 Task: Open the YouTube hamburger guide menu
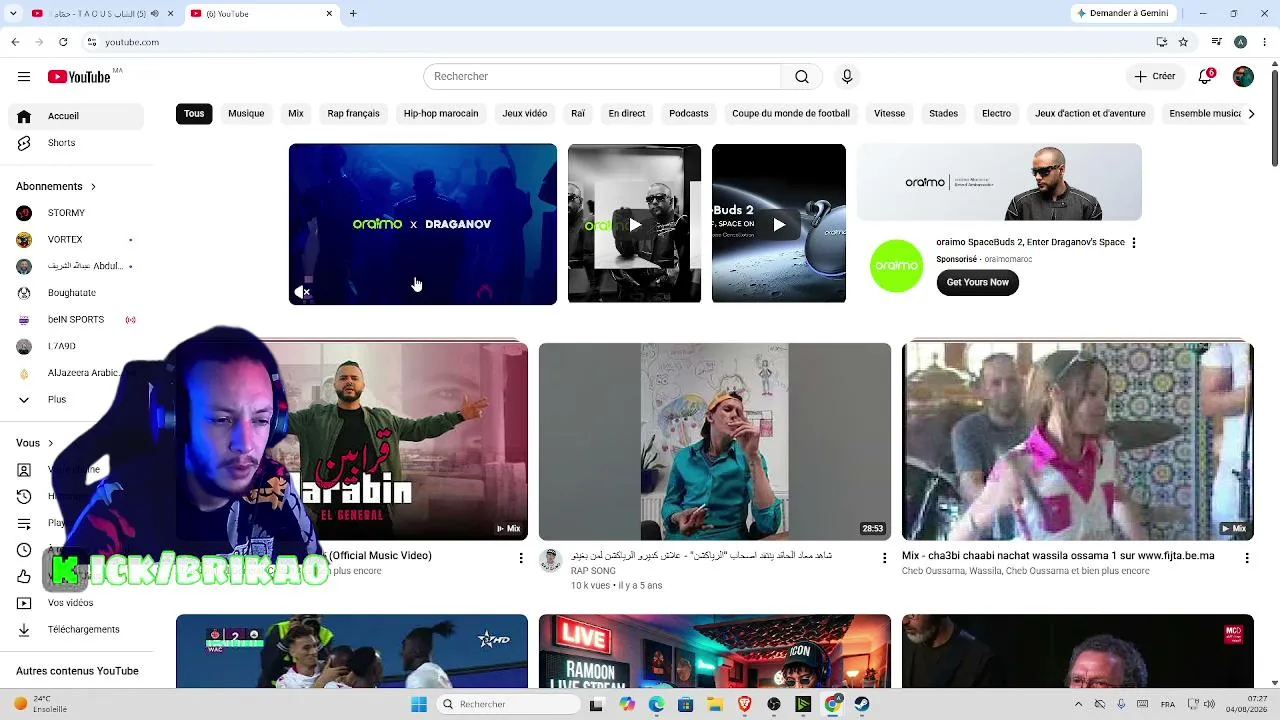tap(24, 77)
